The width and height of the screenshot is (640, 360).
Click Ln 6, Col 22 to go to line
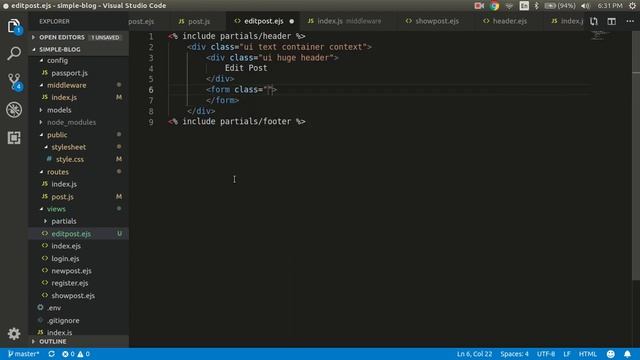coord(474,354)
